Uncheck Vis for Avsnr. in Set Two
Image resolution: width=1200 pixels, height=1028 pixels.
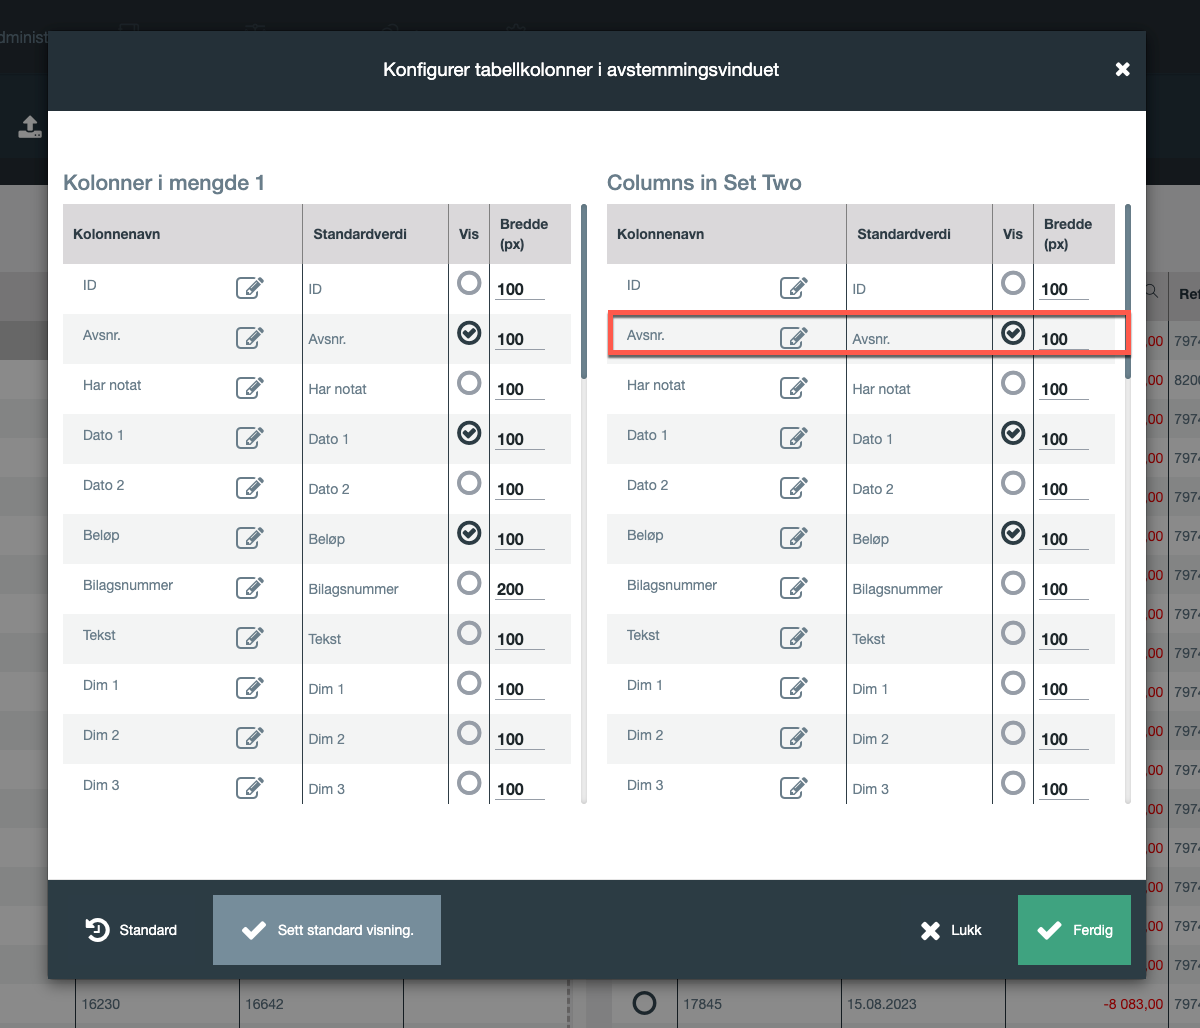pyautogui.click(x=1013, y=334)
